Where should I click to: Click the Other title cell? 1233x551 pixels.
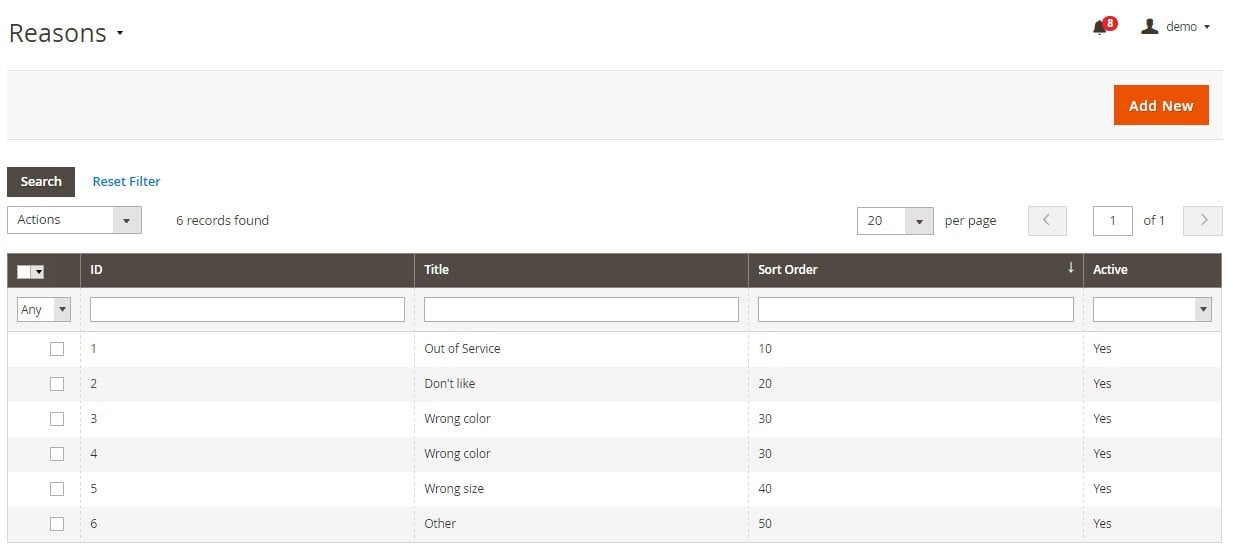point(581,524)
